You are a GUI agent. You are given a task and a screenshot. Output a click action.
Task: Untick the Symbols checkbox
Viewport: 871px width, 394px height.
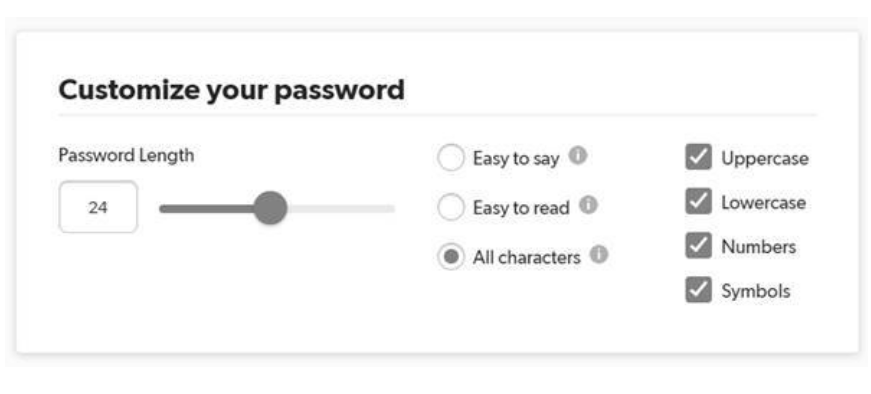click(x=698, y=290)
